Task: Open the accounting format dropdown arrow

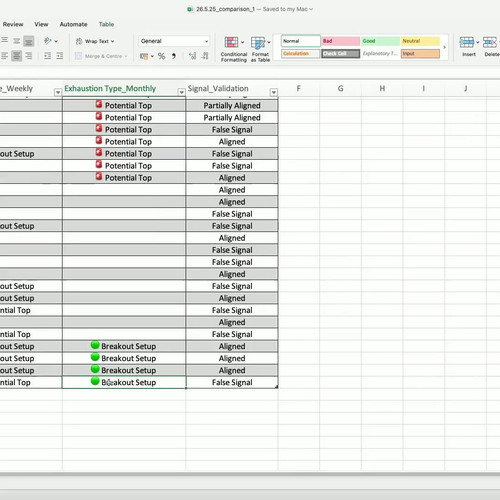Action: pyautogui.click(x=152, y=56)
